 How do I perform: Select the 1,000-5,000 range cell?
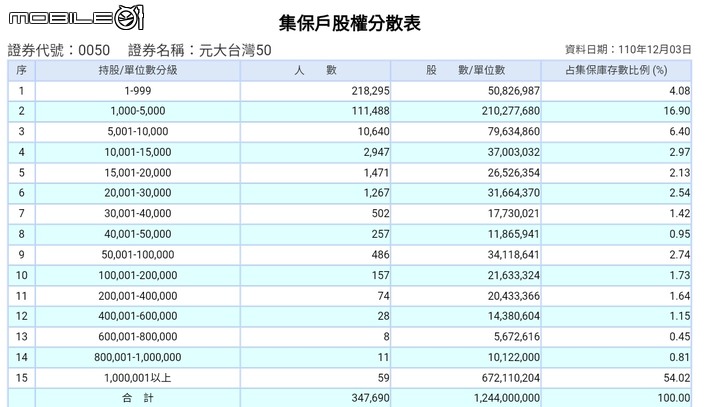coord(138,111)
